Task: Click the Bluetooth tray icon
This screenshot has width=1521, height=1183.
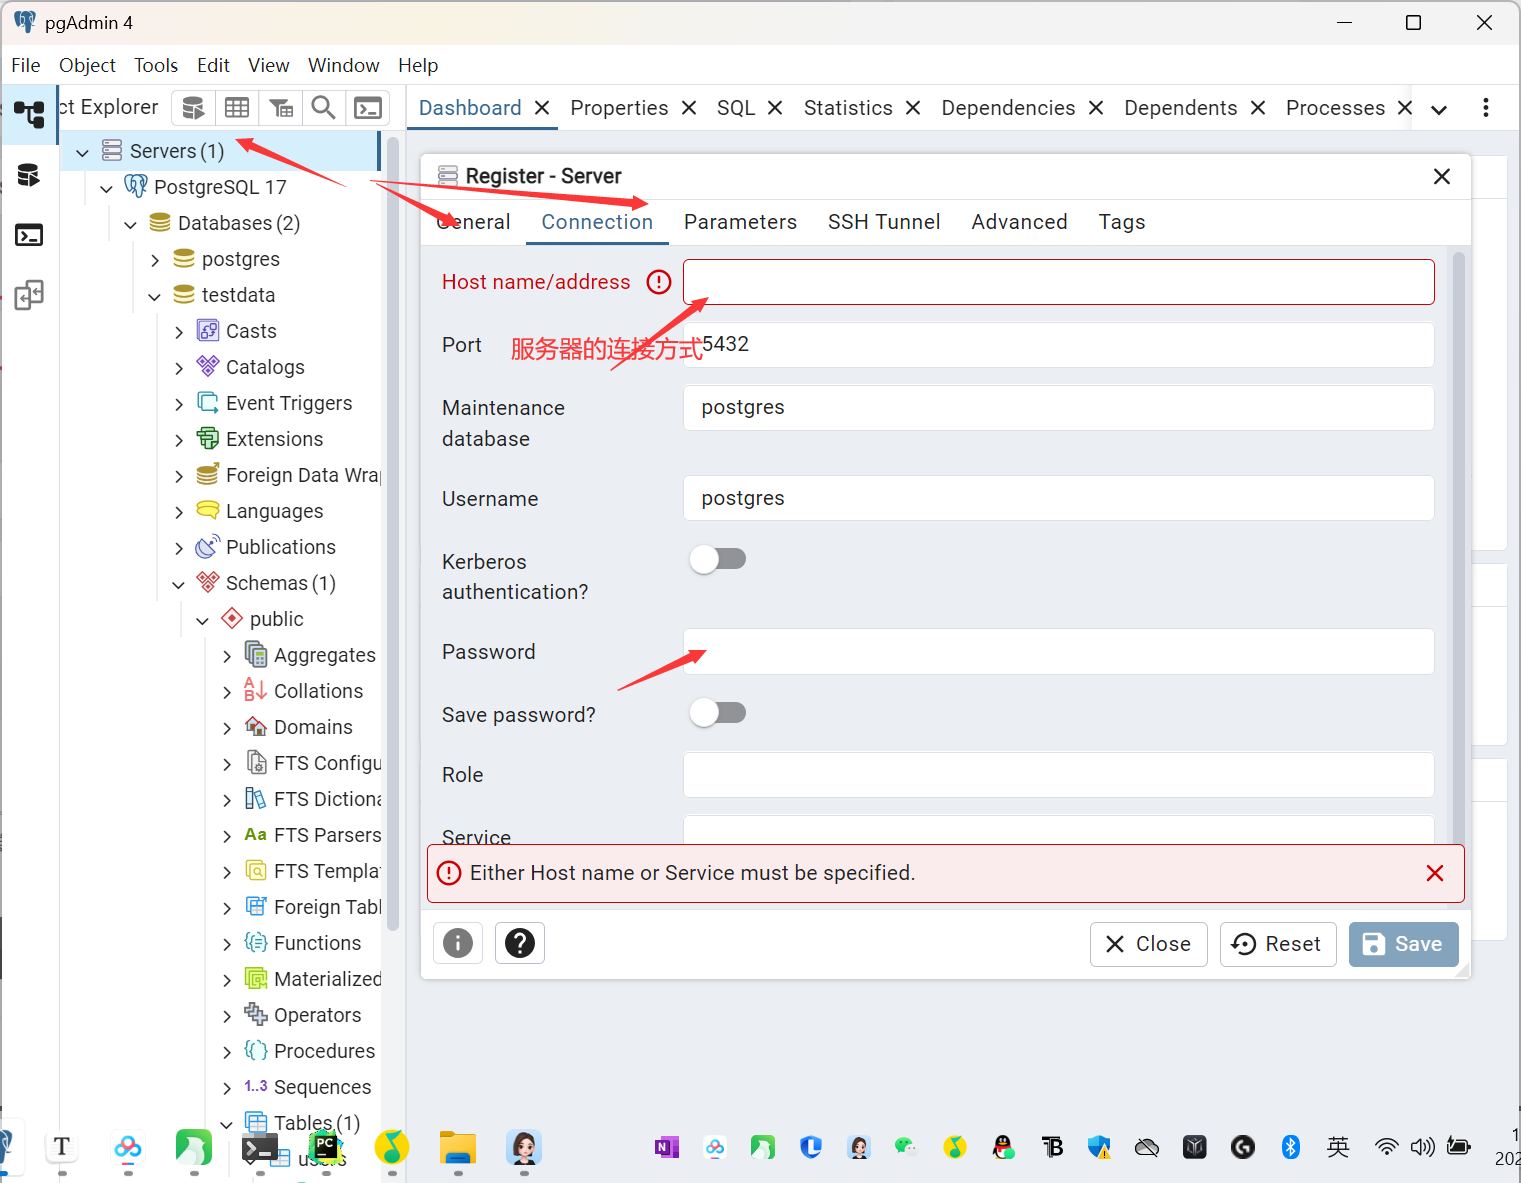Action: (x=1291, y=1147)
